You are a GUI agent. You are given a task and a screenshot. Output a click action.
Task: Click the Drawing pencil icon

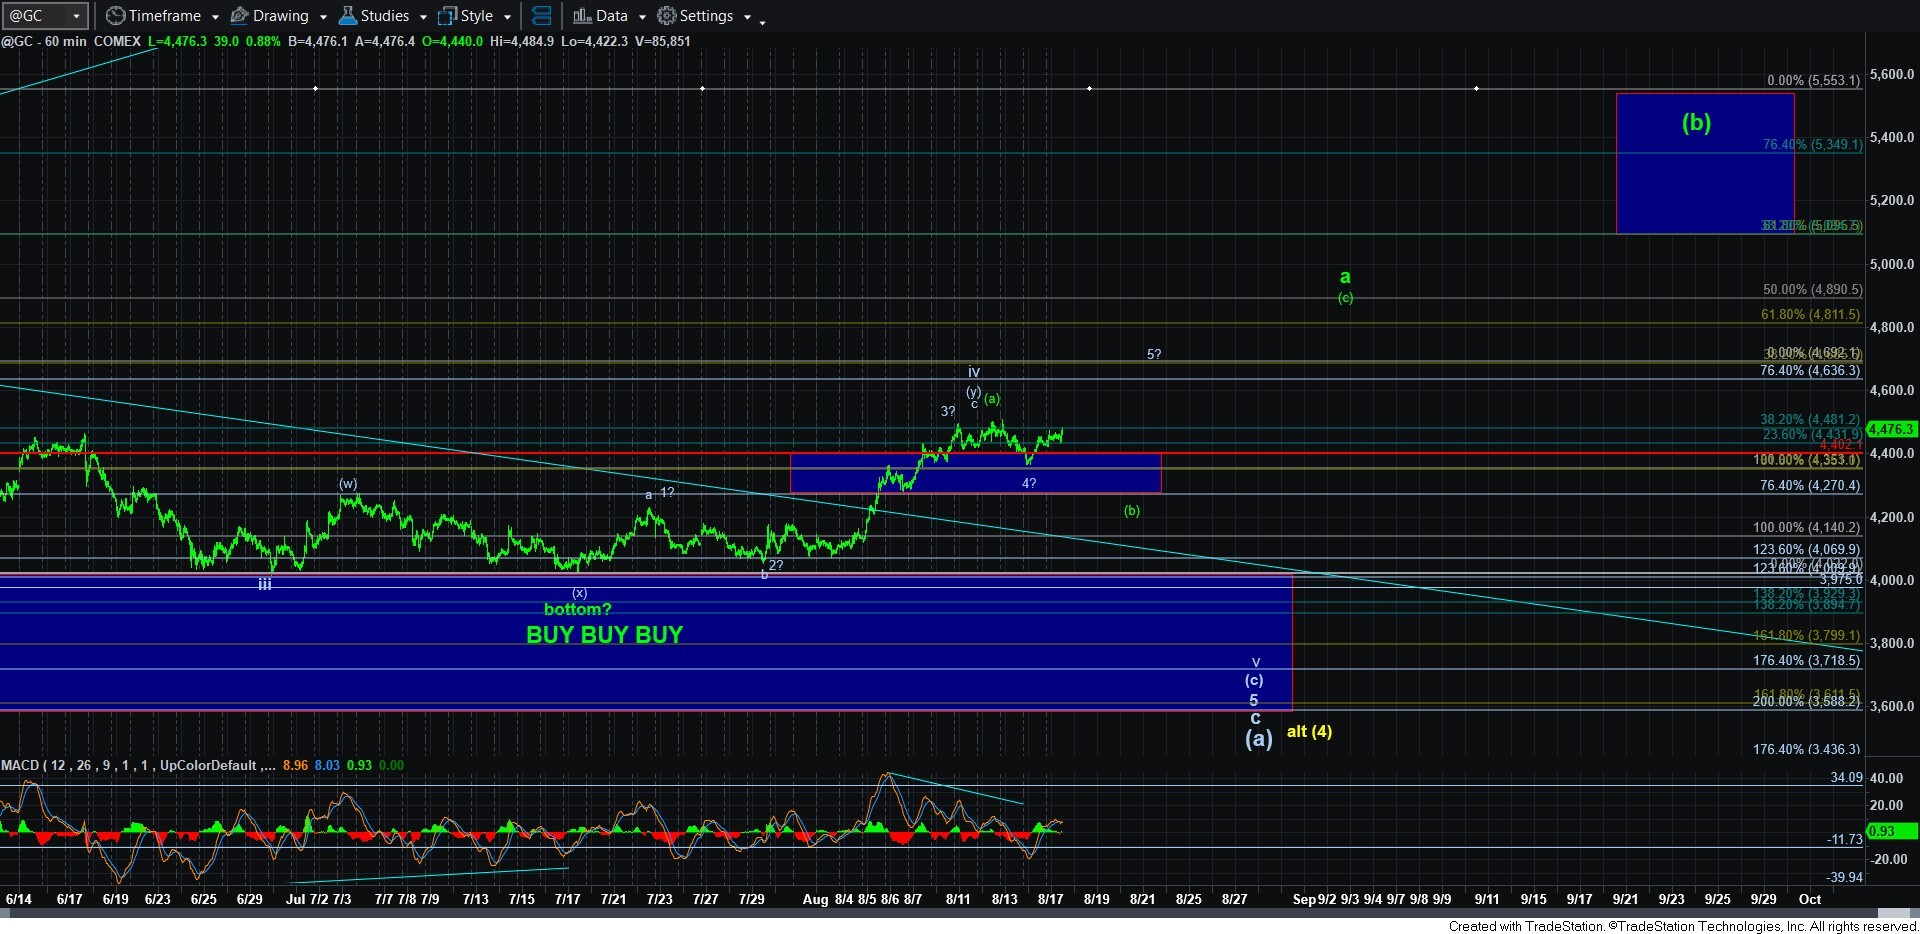pyautogui.click(x=239, y=16)
